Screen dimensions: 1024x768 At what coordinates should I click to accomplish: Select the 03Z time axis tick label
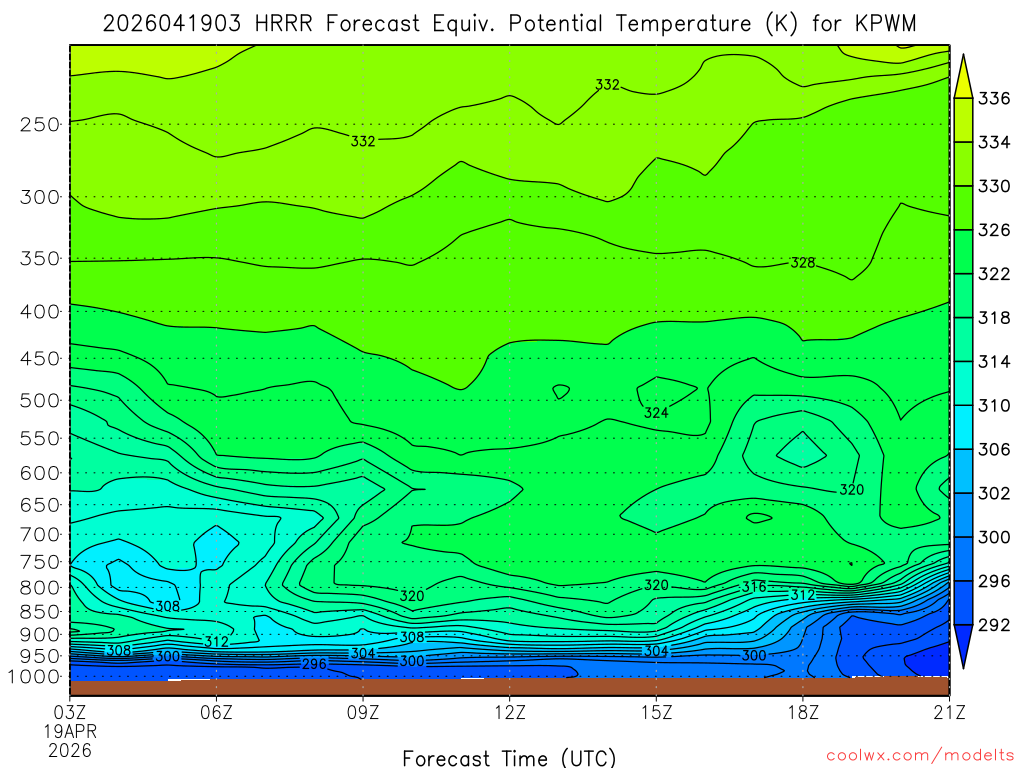point(70,712)
